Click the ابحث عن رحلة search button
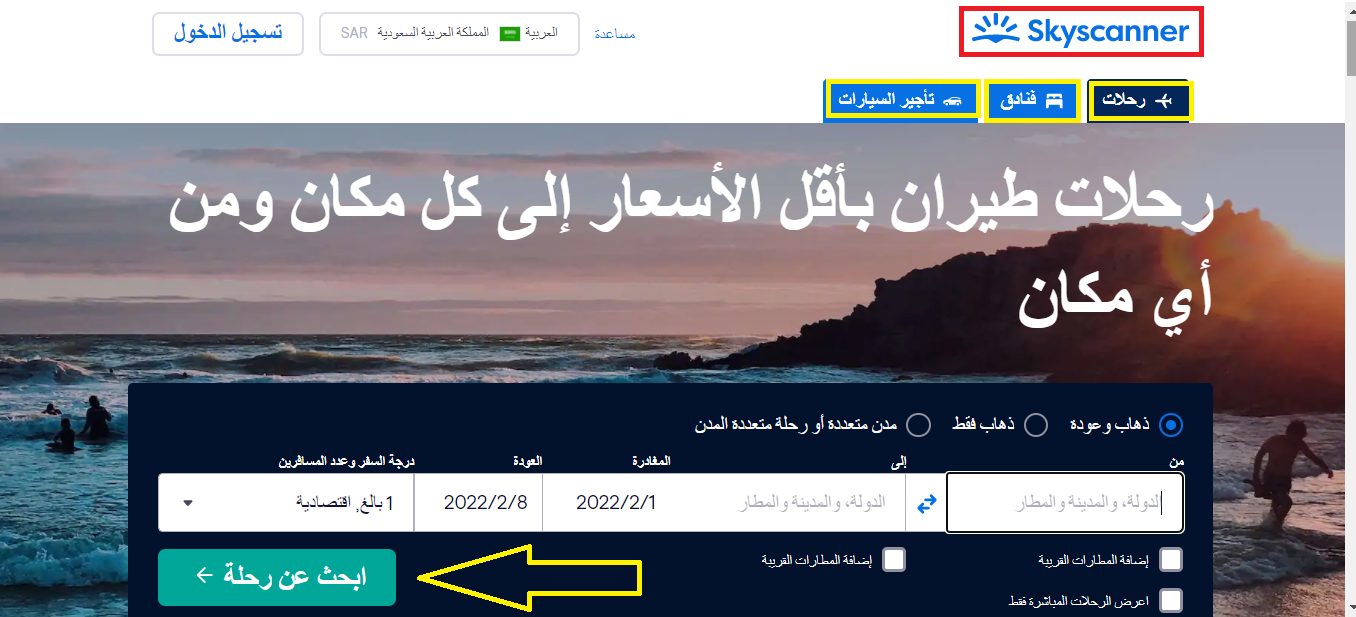Screen dimensions: 1356x617 pos(277,577)
